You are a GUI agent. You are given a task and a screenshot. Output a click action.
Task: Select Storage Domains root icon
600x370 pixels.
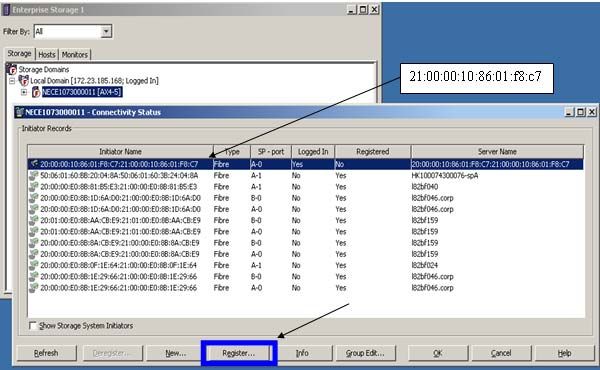pyautogui.click(x=12, y=70)
